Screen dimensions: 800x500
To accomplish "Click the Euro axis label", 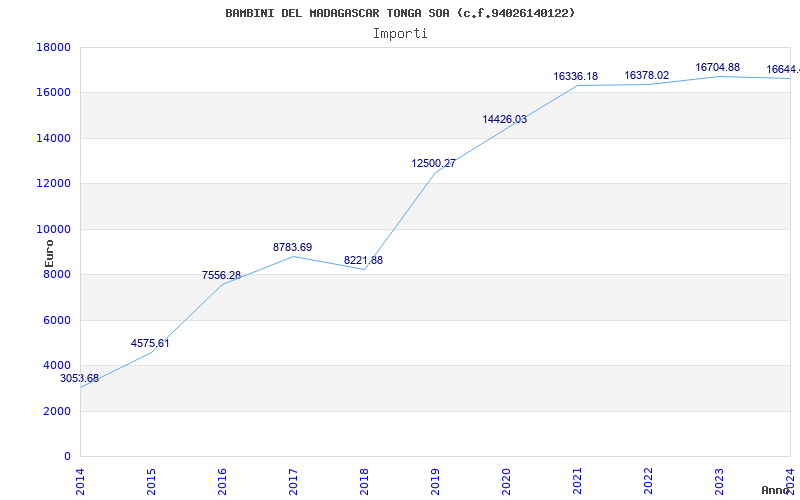I will coord(49,253).
